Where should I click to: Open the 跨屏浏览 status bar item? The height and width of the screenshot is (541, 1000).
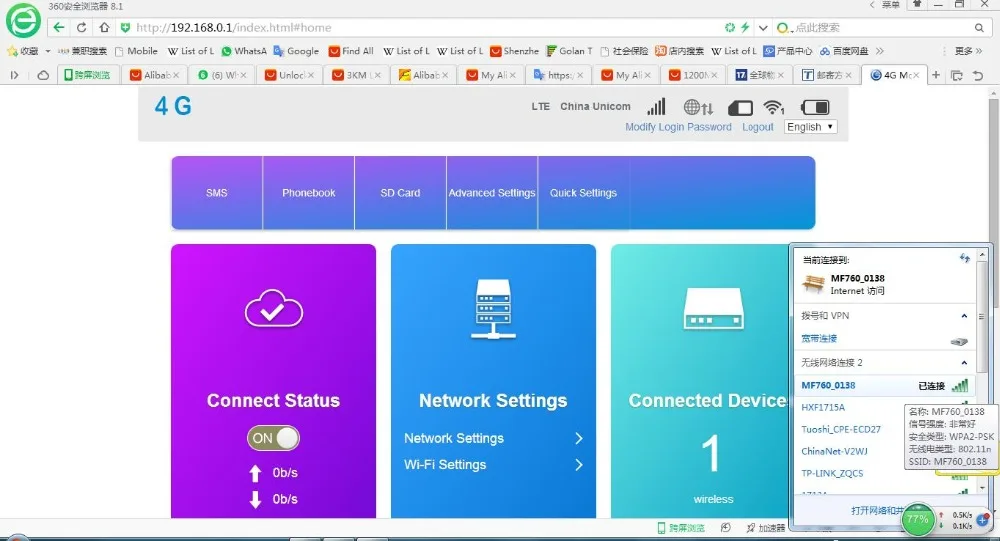681,528
